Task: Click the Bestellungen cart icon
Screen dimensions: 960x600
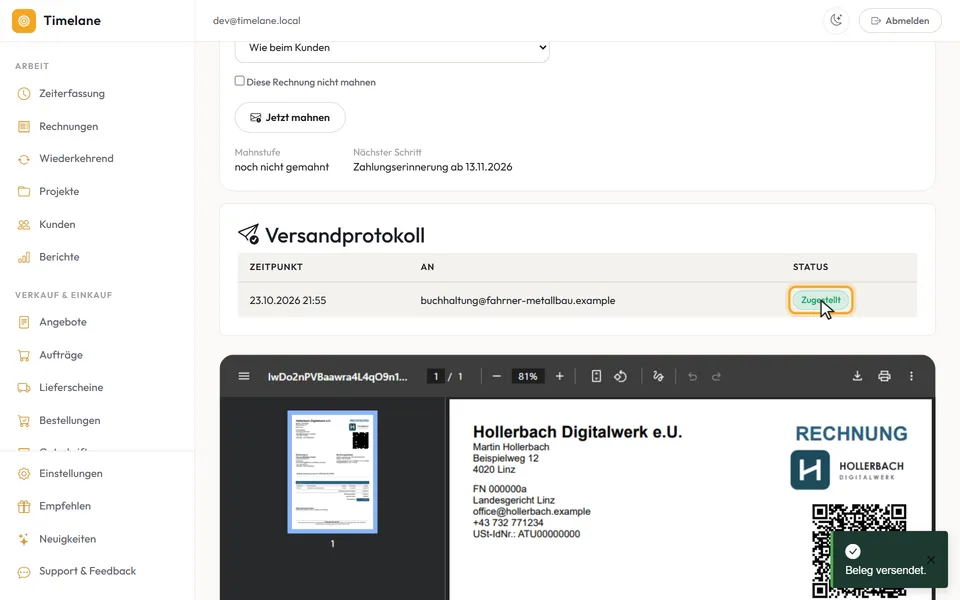Action: 24,421
